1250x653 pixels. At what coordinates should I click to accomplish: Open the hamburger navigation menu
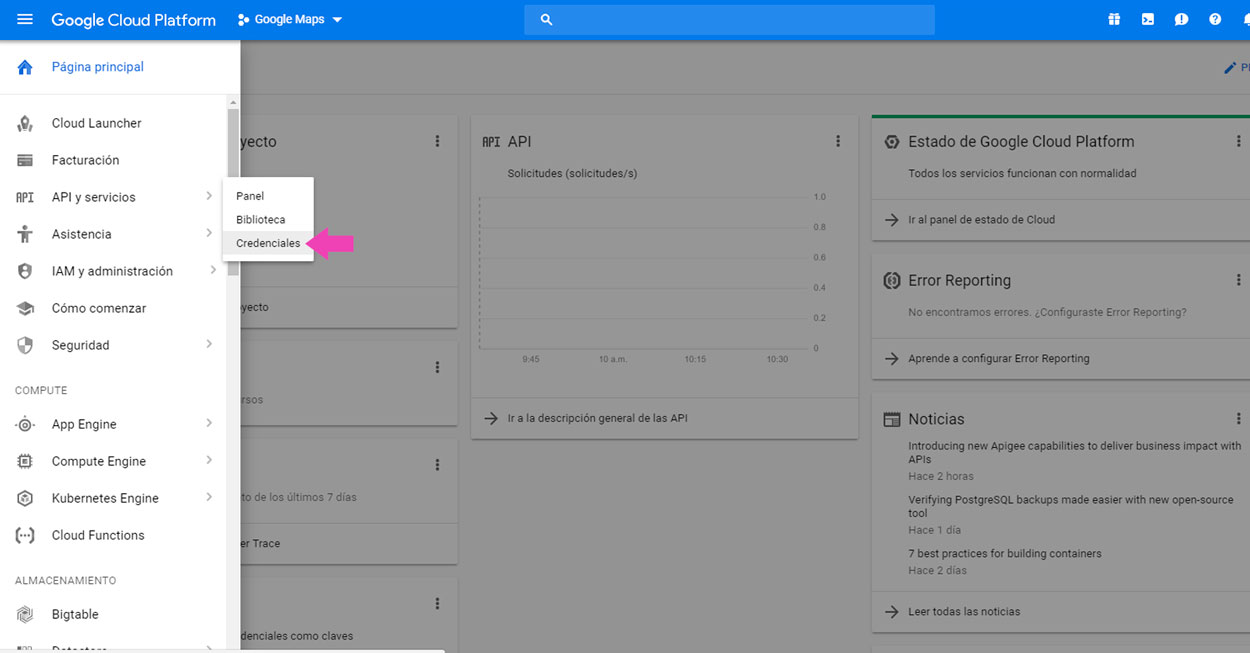25,20
